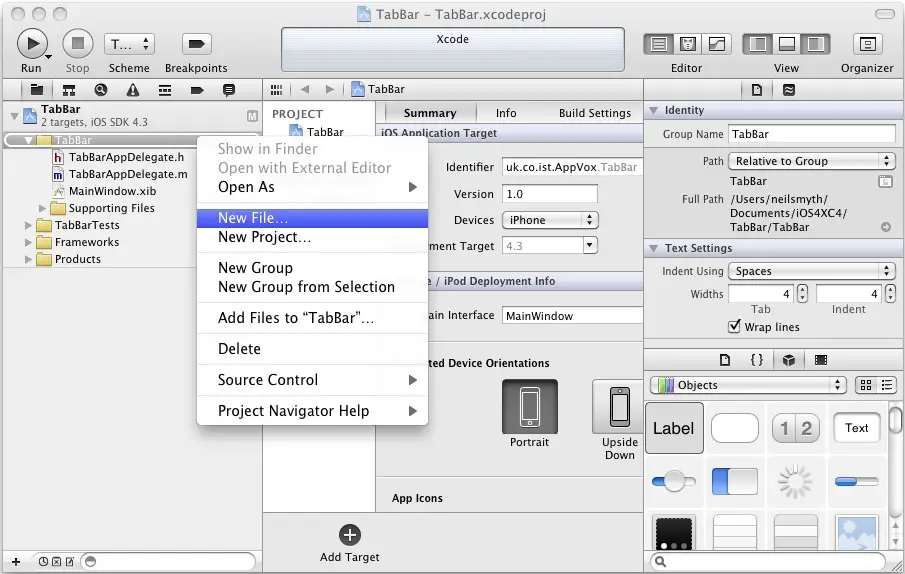
Task: Open the Organizer window
Action: (867, 44)
